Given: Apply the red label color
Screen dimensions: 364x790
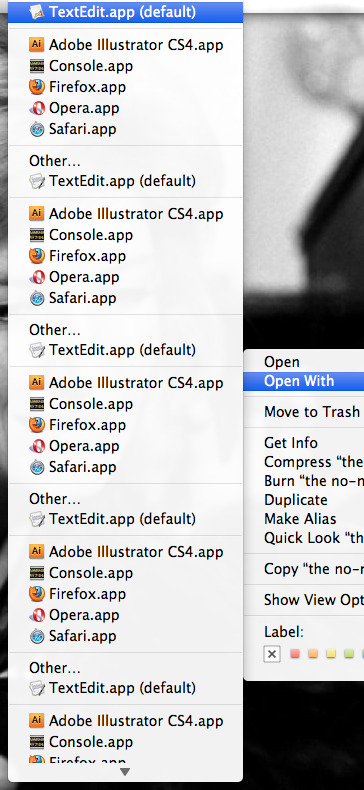Looking at the screenshot, I should click(x=295, y=654).
